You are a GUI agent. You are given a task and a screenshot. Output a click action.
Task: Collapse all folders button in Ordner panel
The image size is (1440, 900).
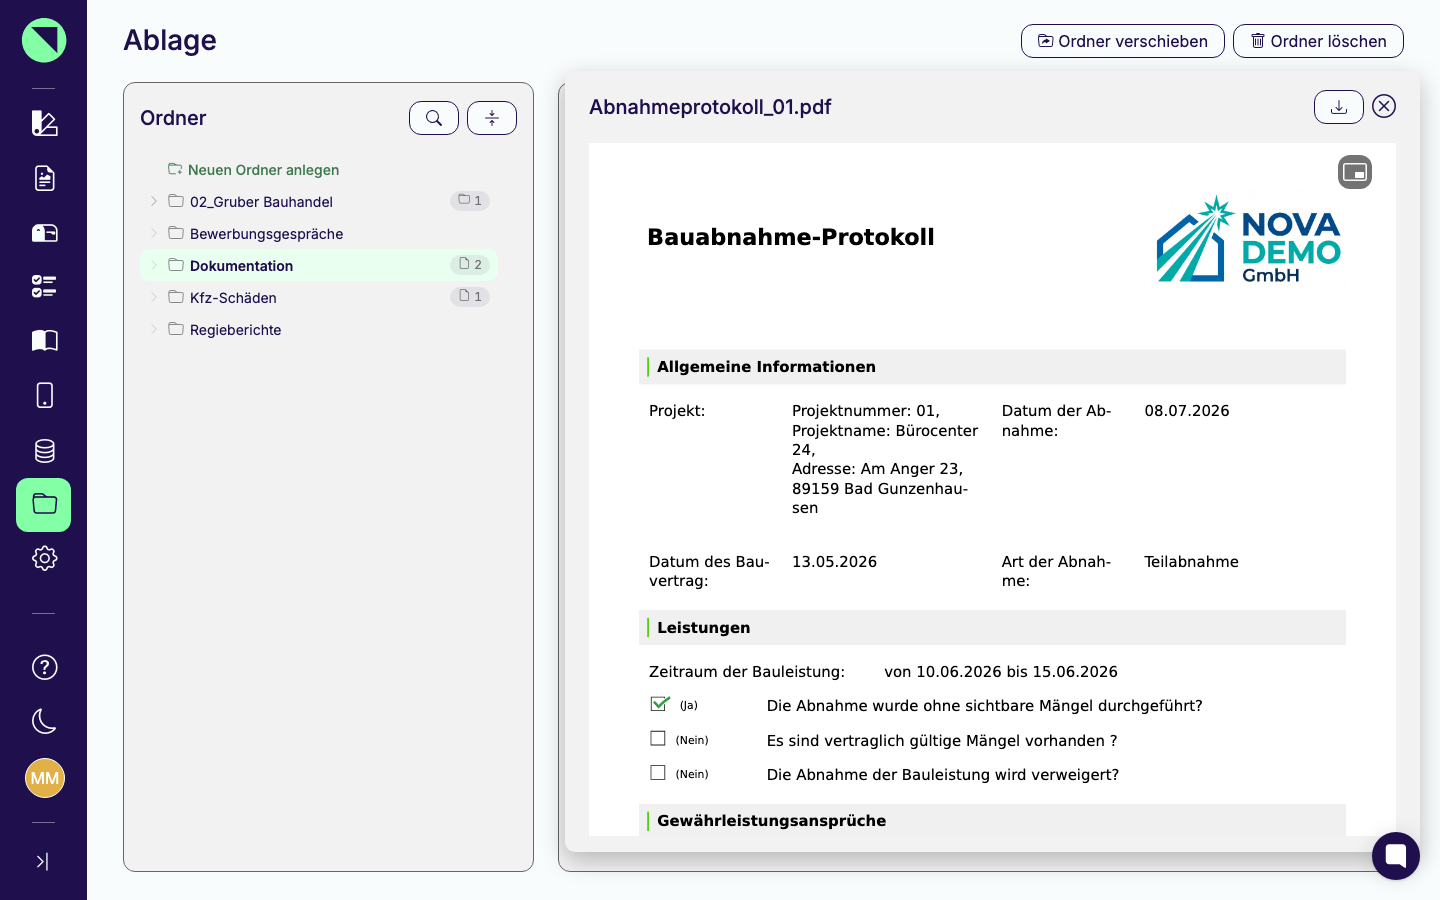click(x=492, y=118)
